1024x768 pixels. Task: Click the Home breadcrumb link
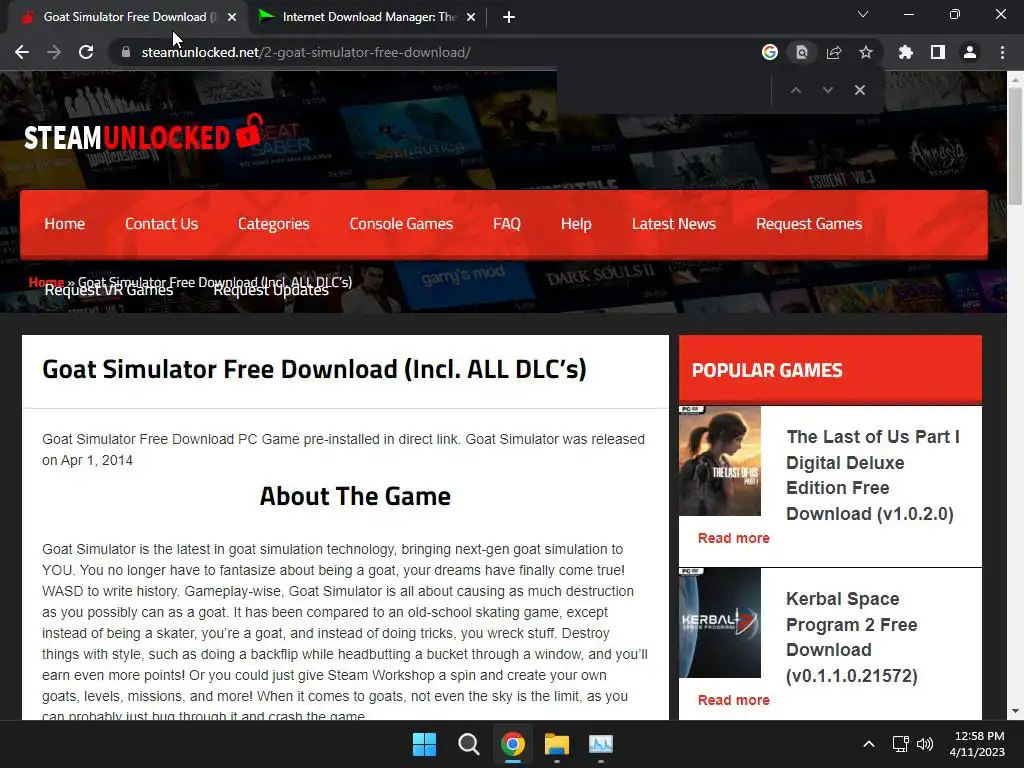[46, 281]
